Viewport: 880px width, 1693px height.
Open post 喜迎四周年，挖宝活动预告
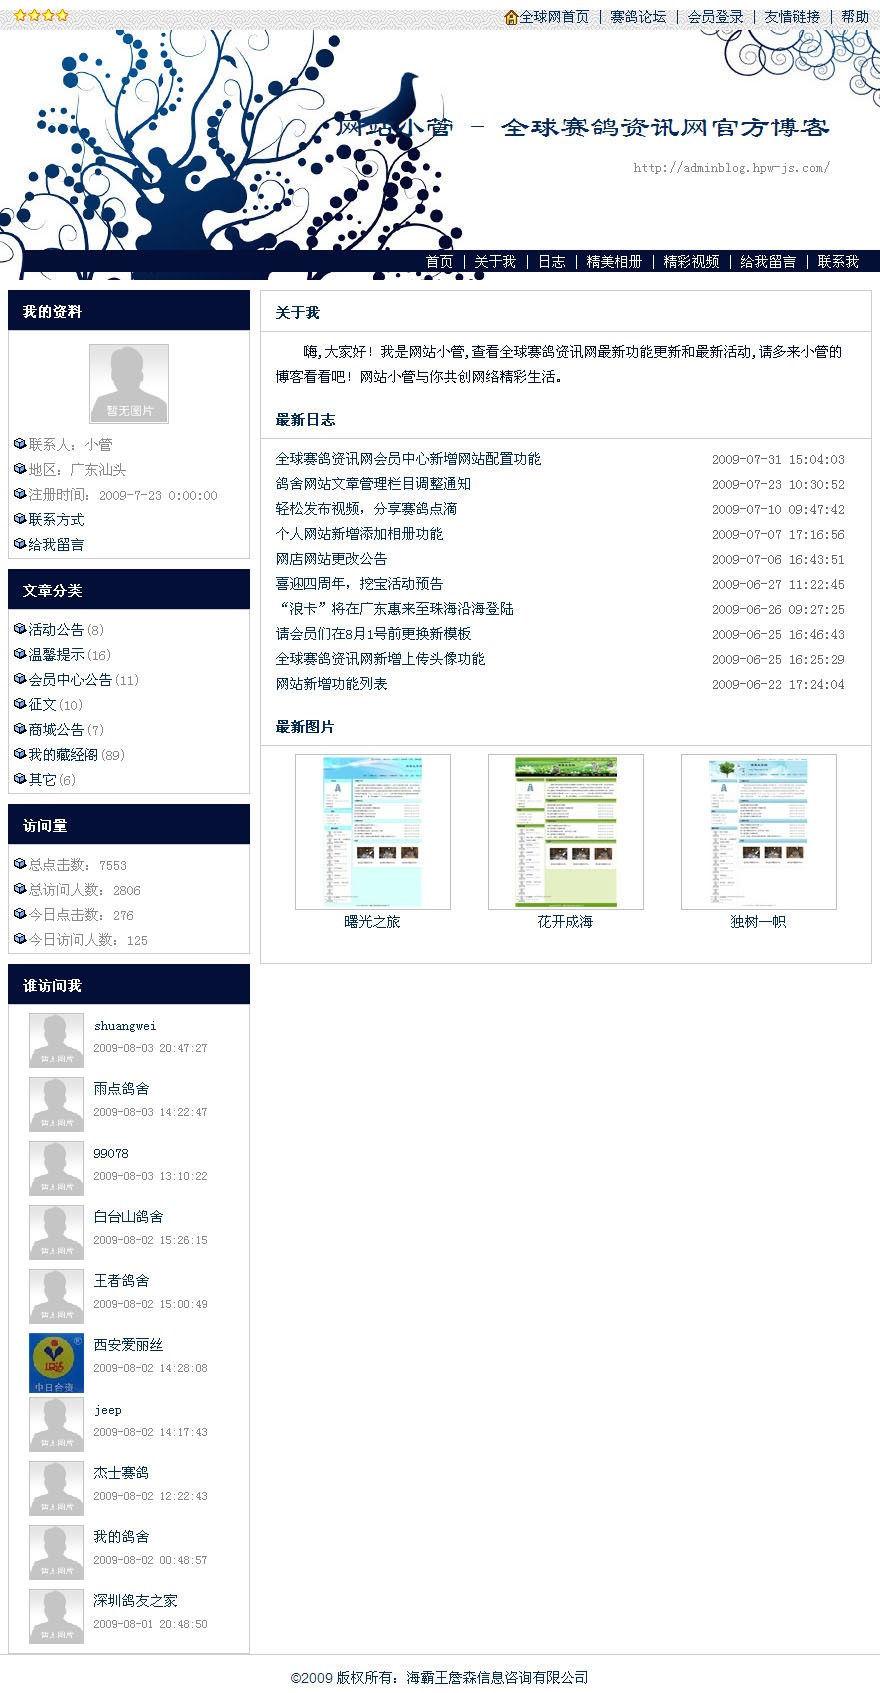[x=359, y=584]
